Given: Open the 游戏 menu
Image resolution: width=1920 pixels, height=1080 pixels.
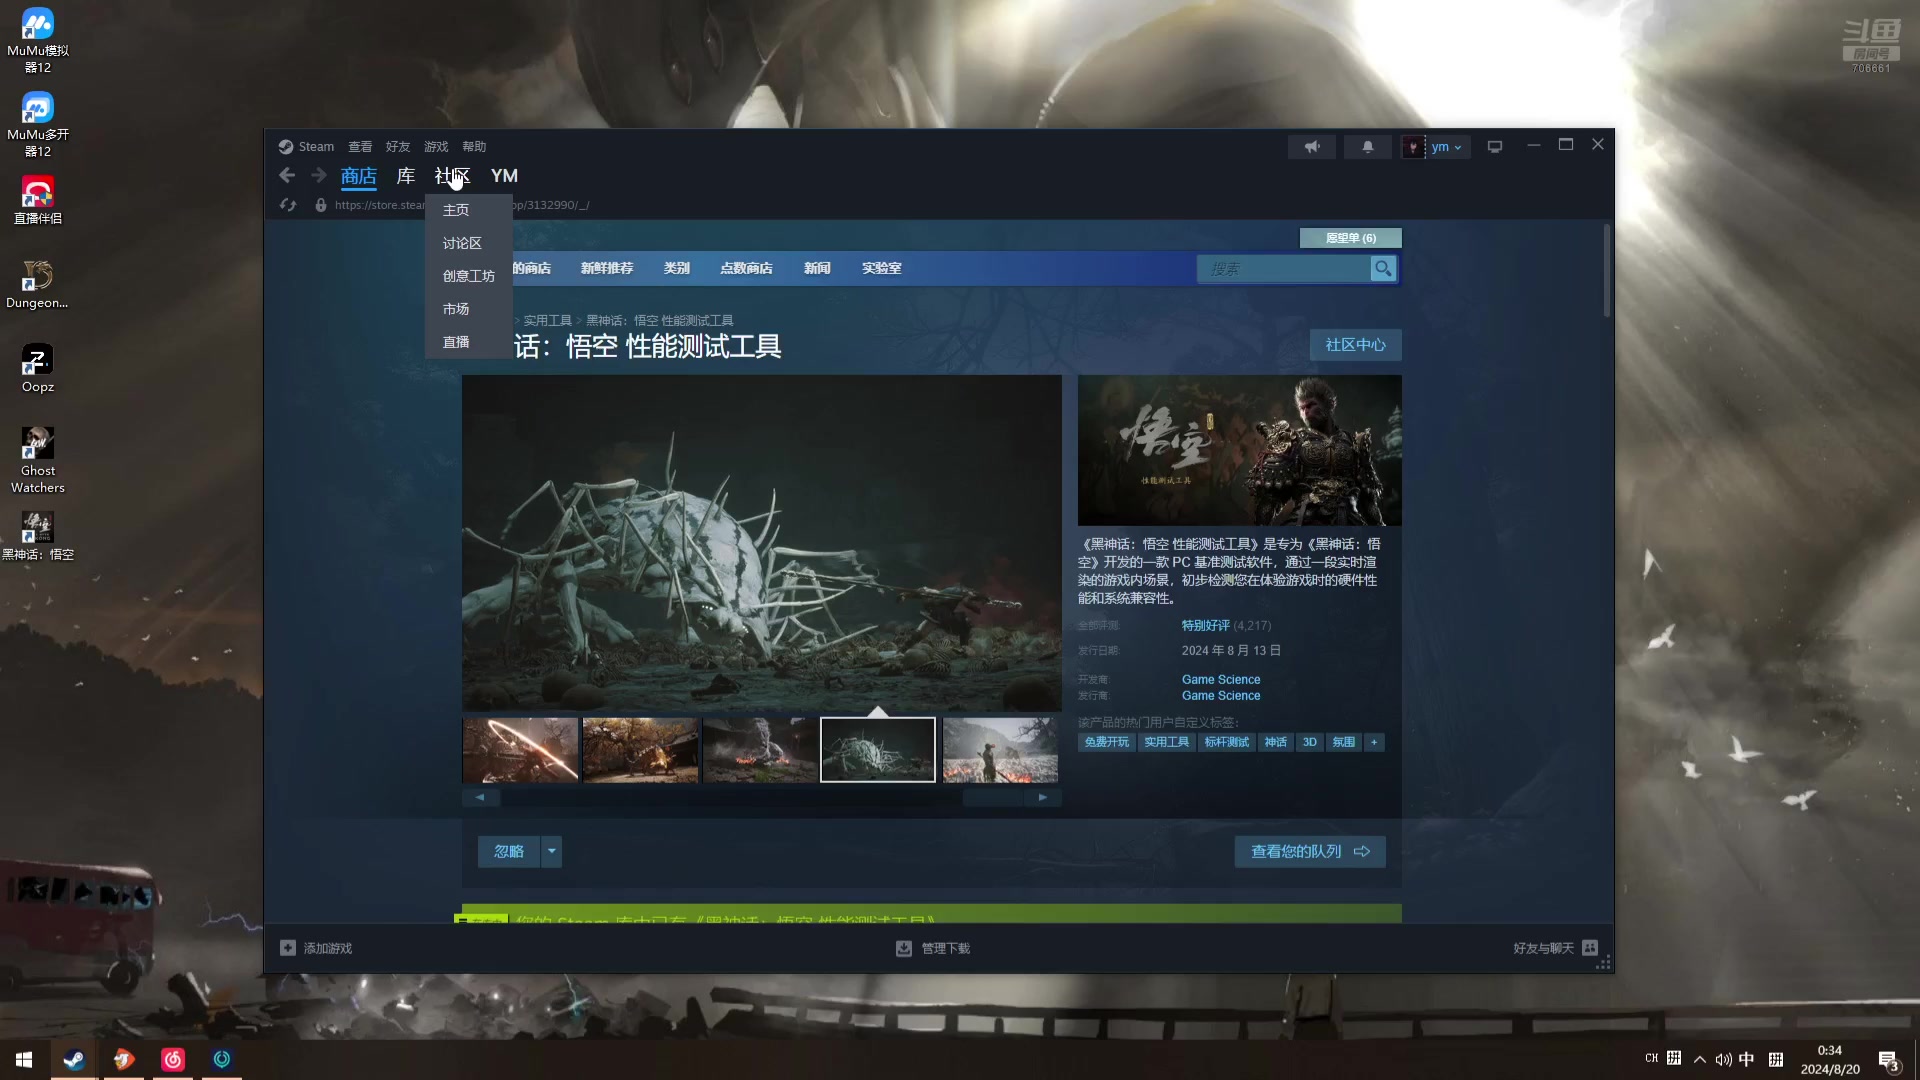Looking at the screenshot, I should click(x=436, y=147).
